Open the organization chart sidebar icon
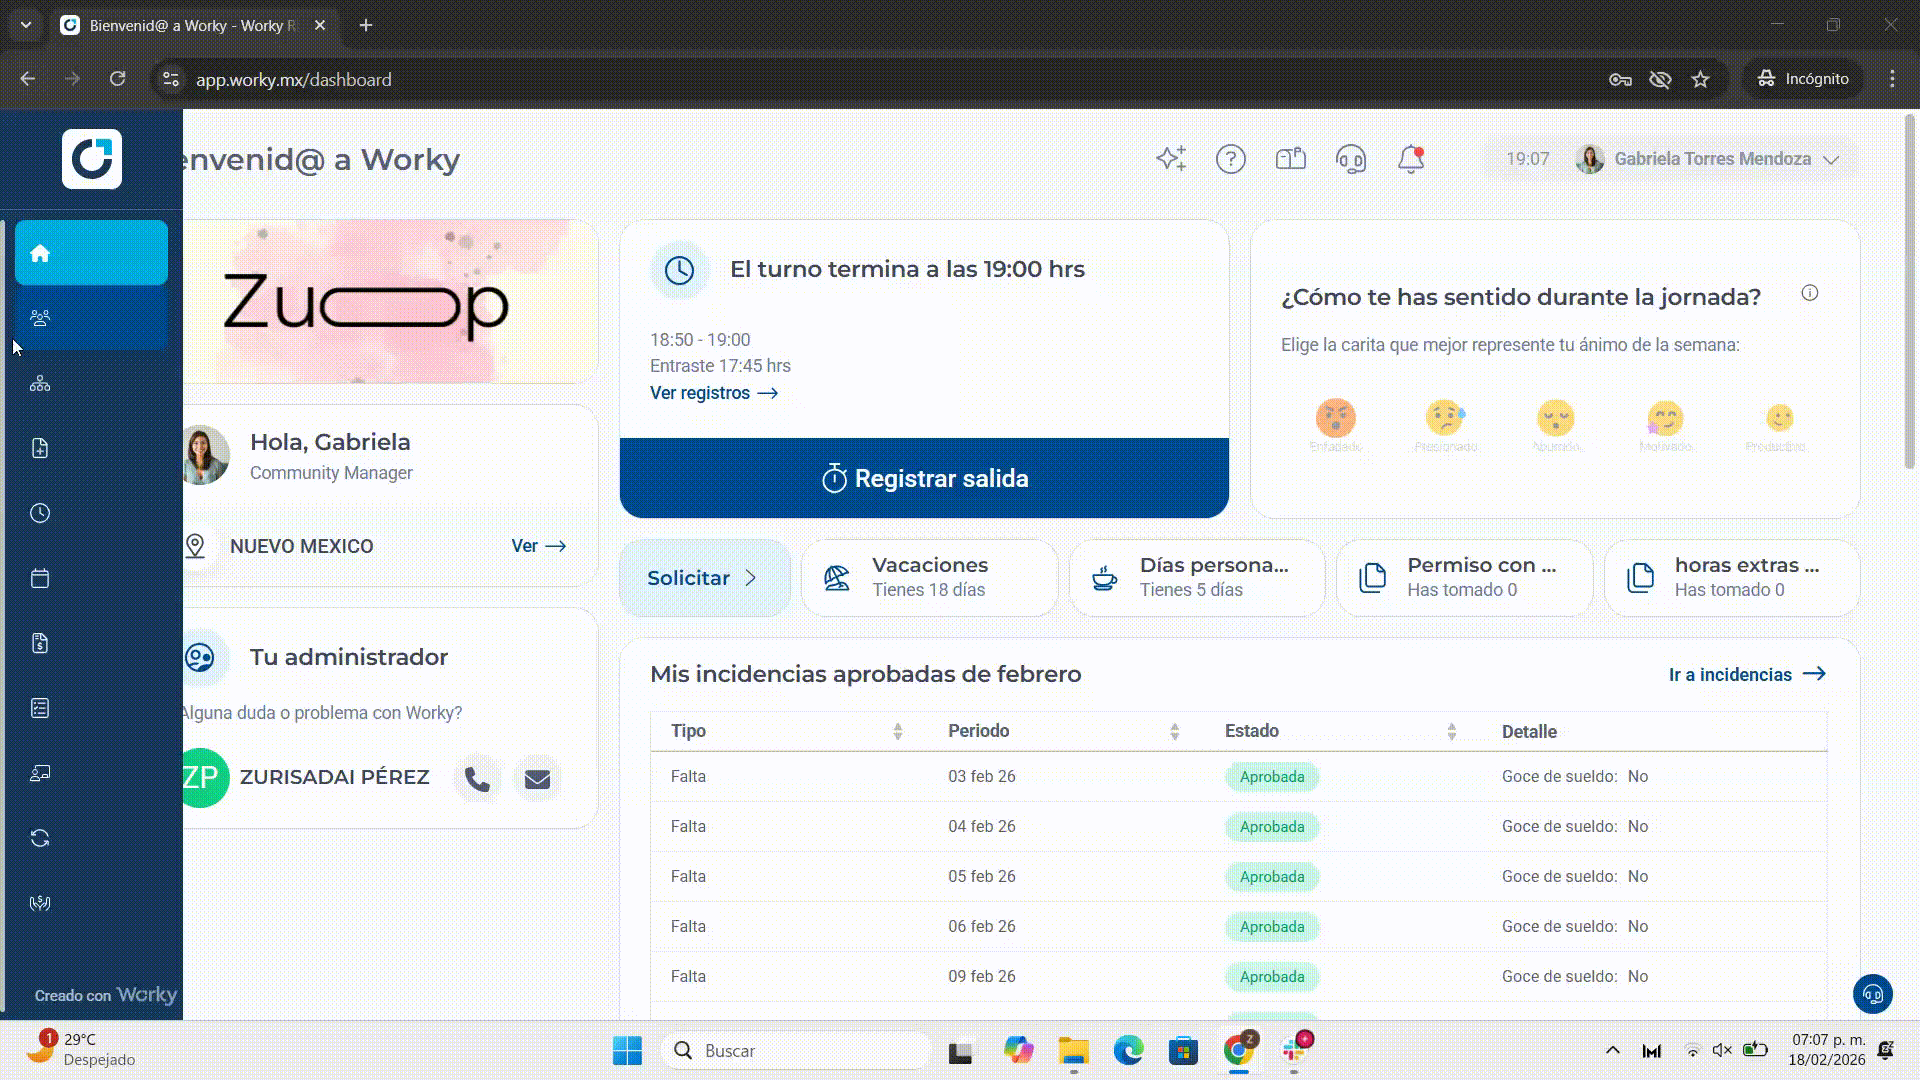 tap(40, 383)
